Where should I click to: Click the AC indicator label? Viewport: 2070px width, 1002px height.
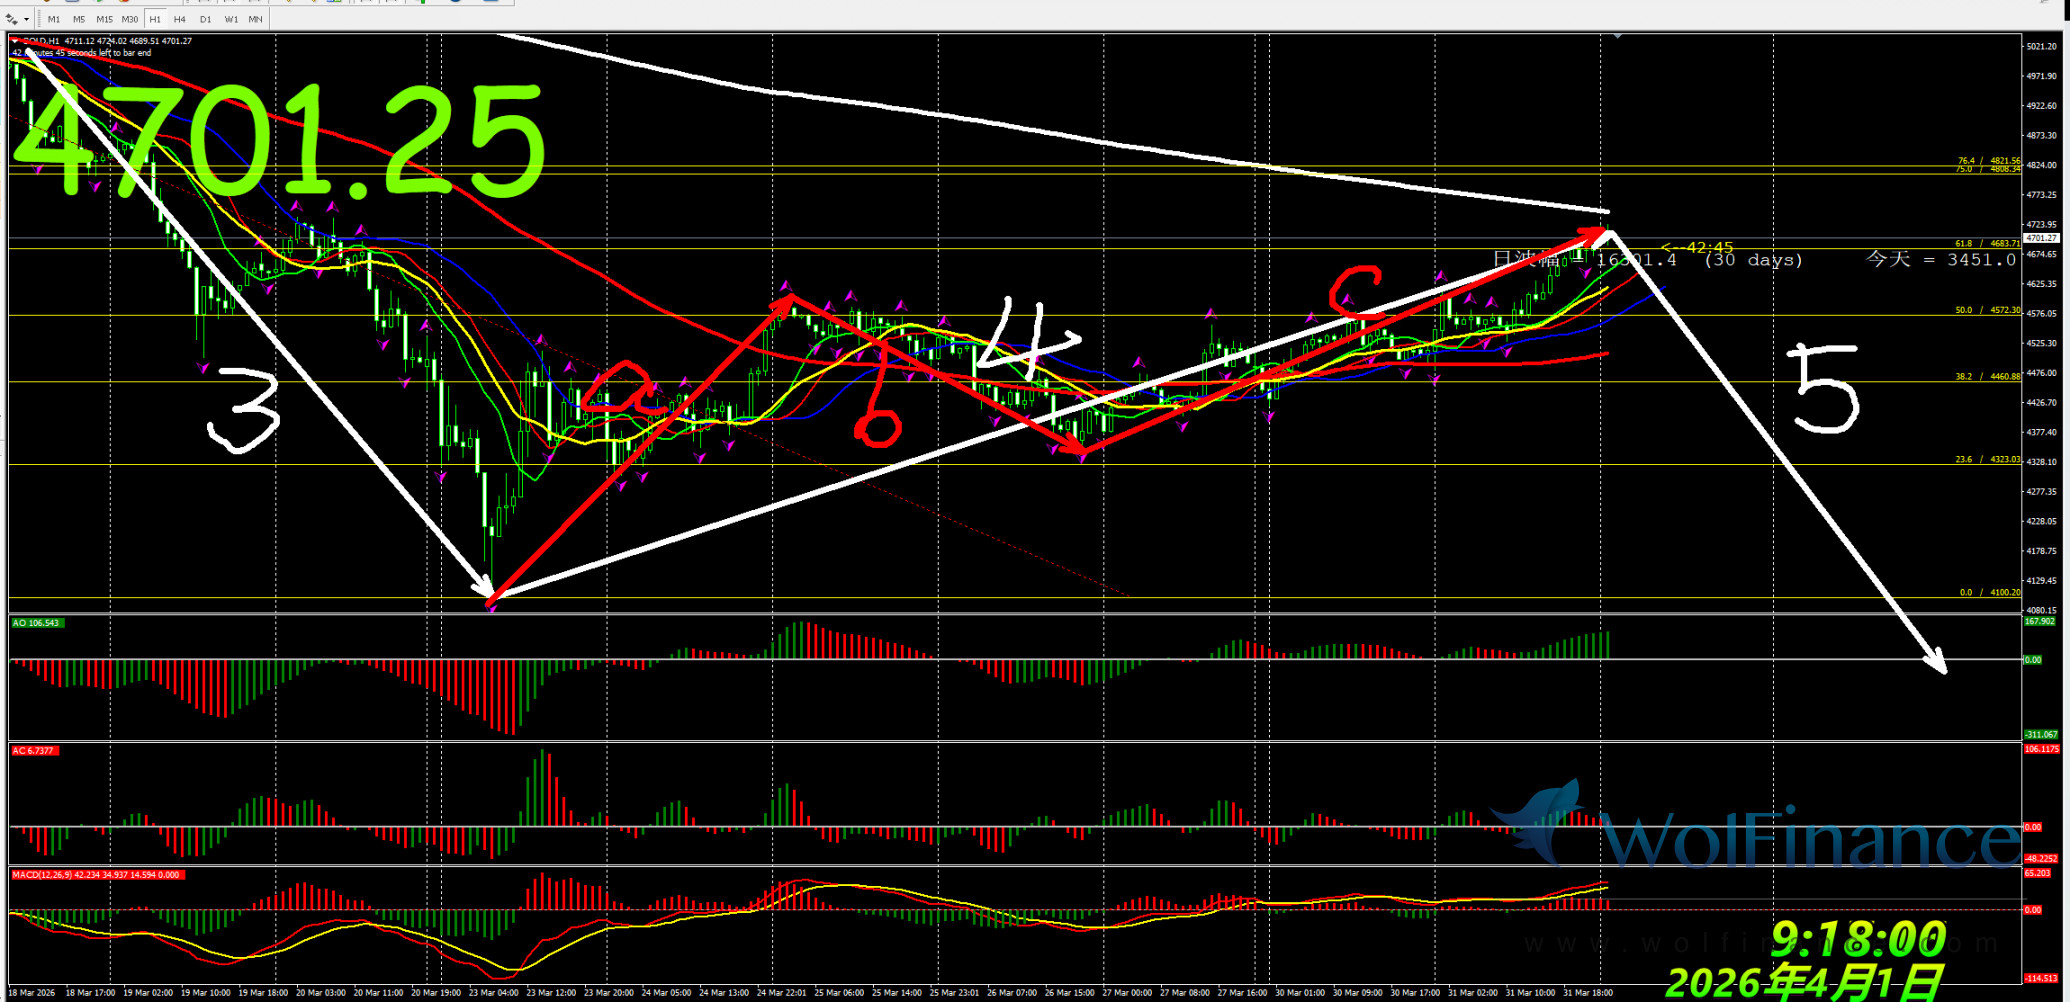34,750
